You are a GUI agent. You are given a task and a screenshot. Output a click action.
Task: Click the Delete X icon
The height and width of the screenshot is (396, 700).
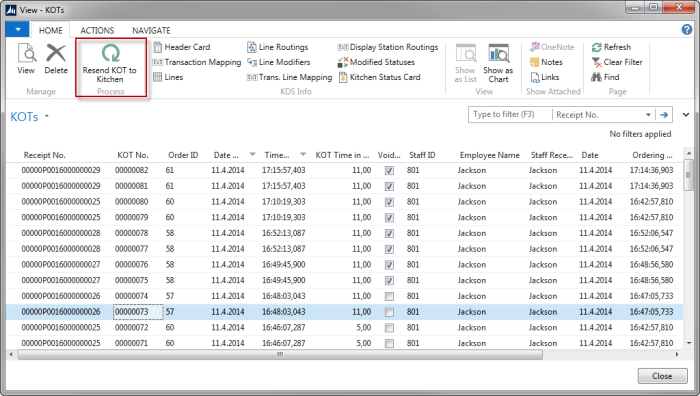click(x=56, y=53)
